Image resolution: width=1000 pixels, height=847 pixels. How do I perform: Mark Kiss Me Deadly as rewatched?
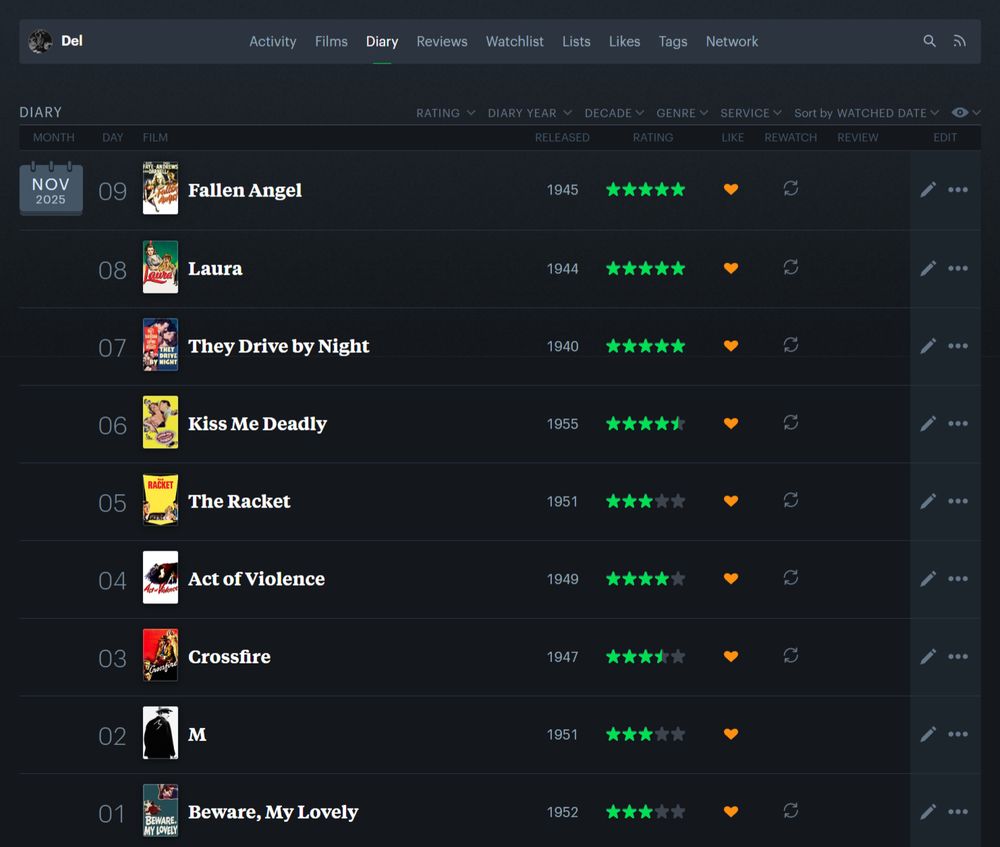[x=791, y=423]
